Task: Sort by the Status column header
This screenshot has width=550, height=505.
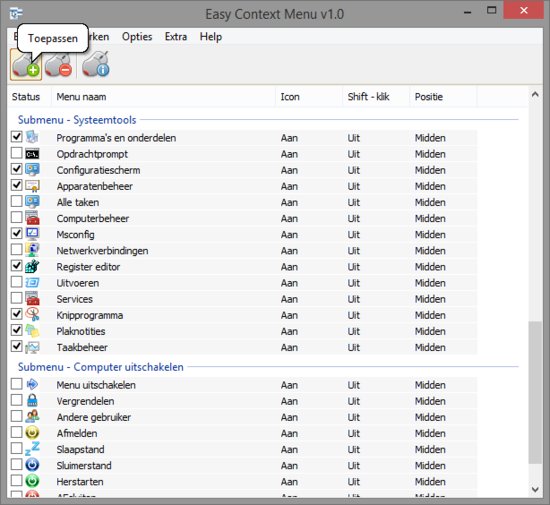Action: [29, 97]
